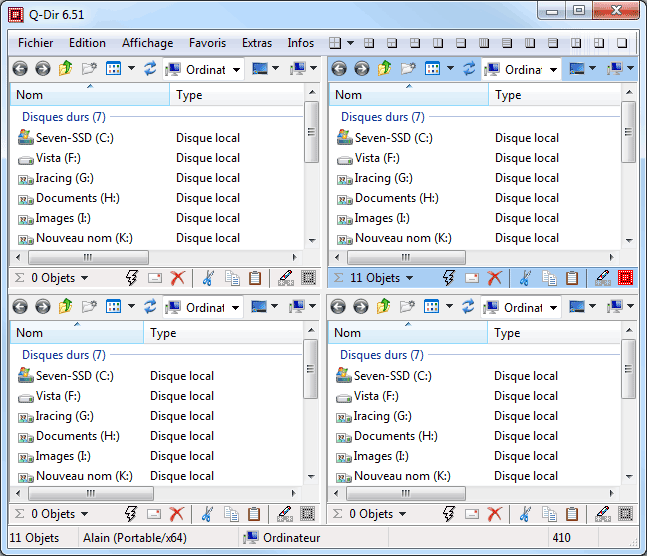Open the Favoris menu

coord(207,43)
